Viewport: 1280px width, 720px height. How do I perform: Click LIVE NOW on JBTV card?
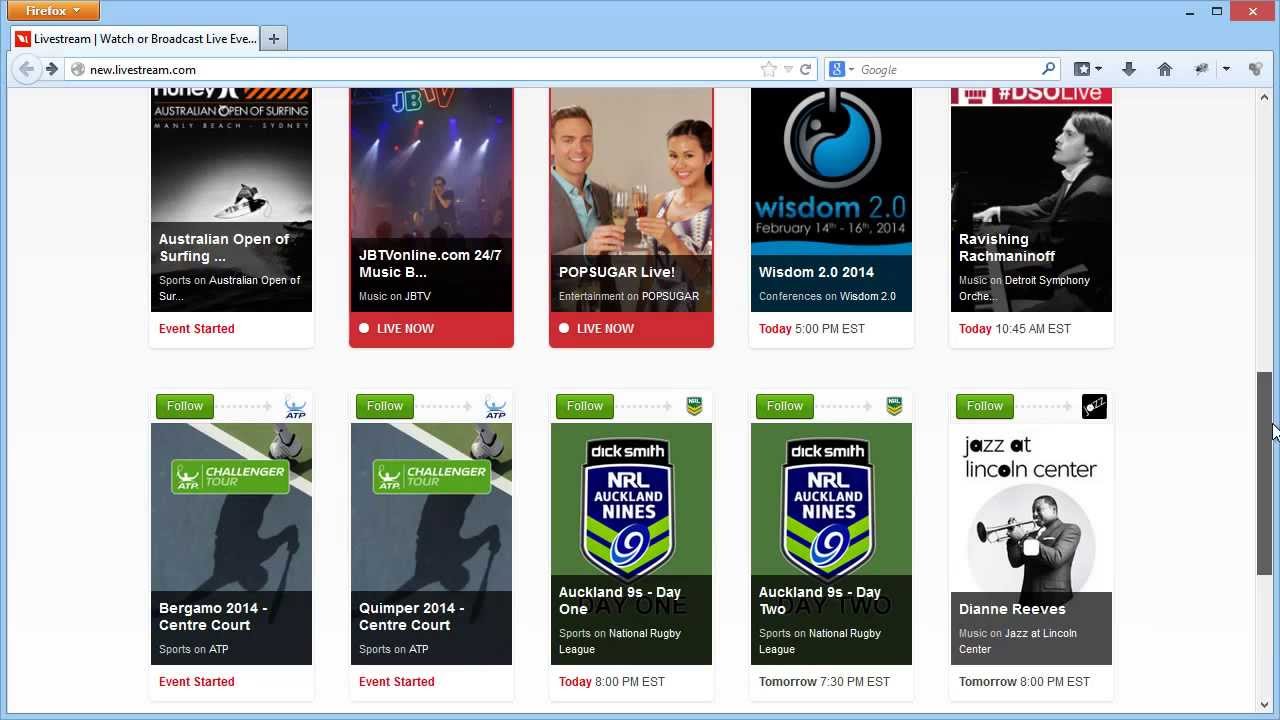405,328
